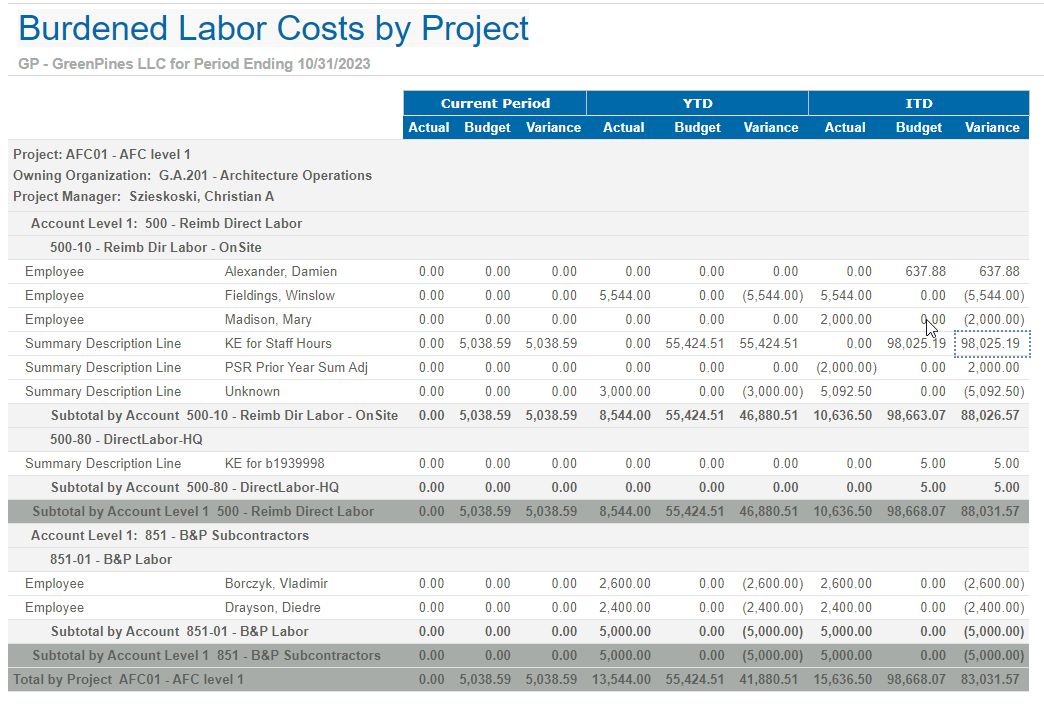1044x707 pixels.
Task: Select the Project AFC01 - AFC level 1 line
Action: [102, 154]
